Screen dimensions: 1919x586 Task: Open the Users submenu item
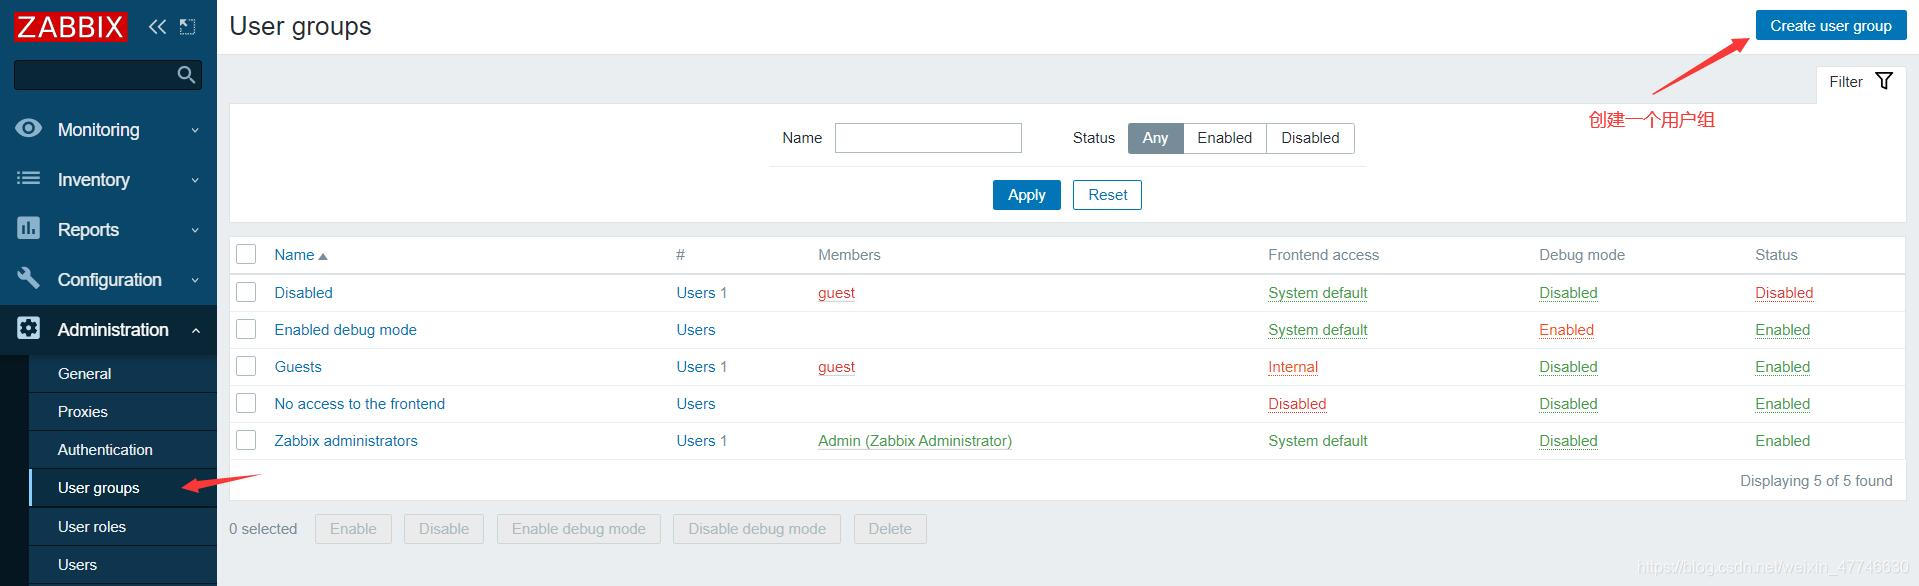(x=123, y=564)
